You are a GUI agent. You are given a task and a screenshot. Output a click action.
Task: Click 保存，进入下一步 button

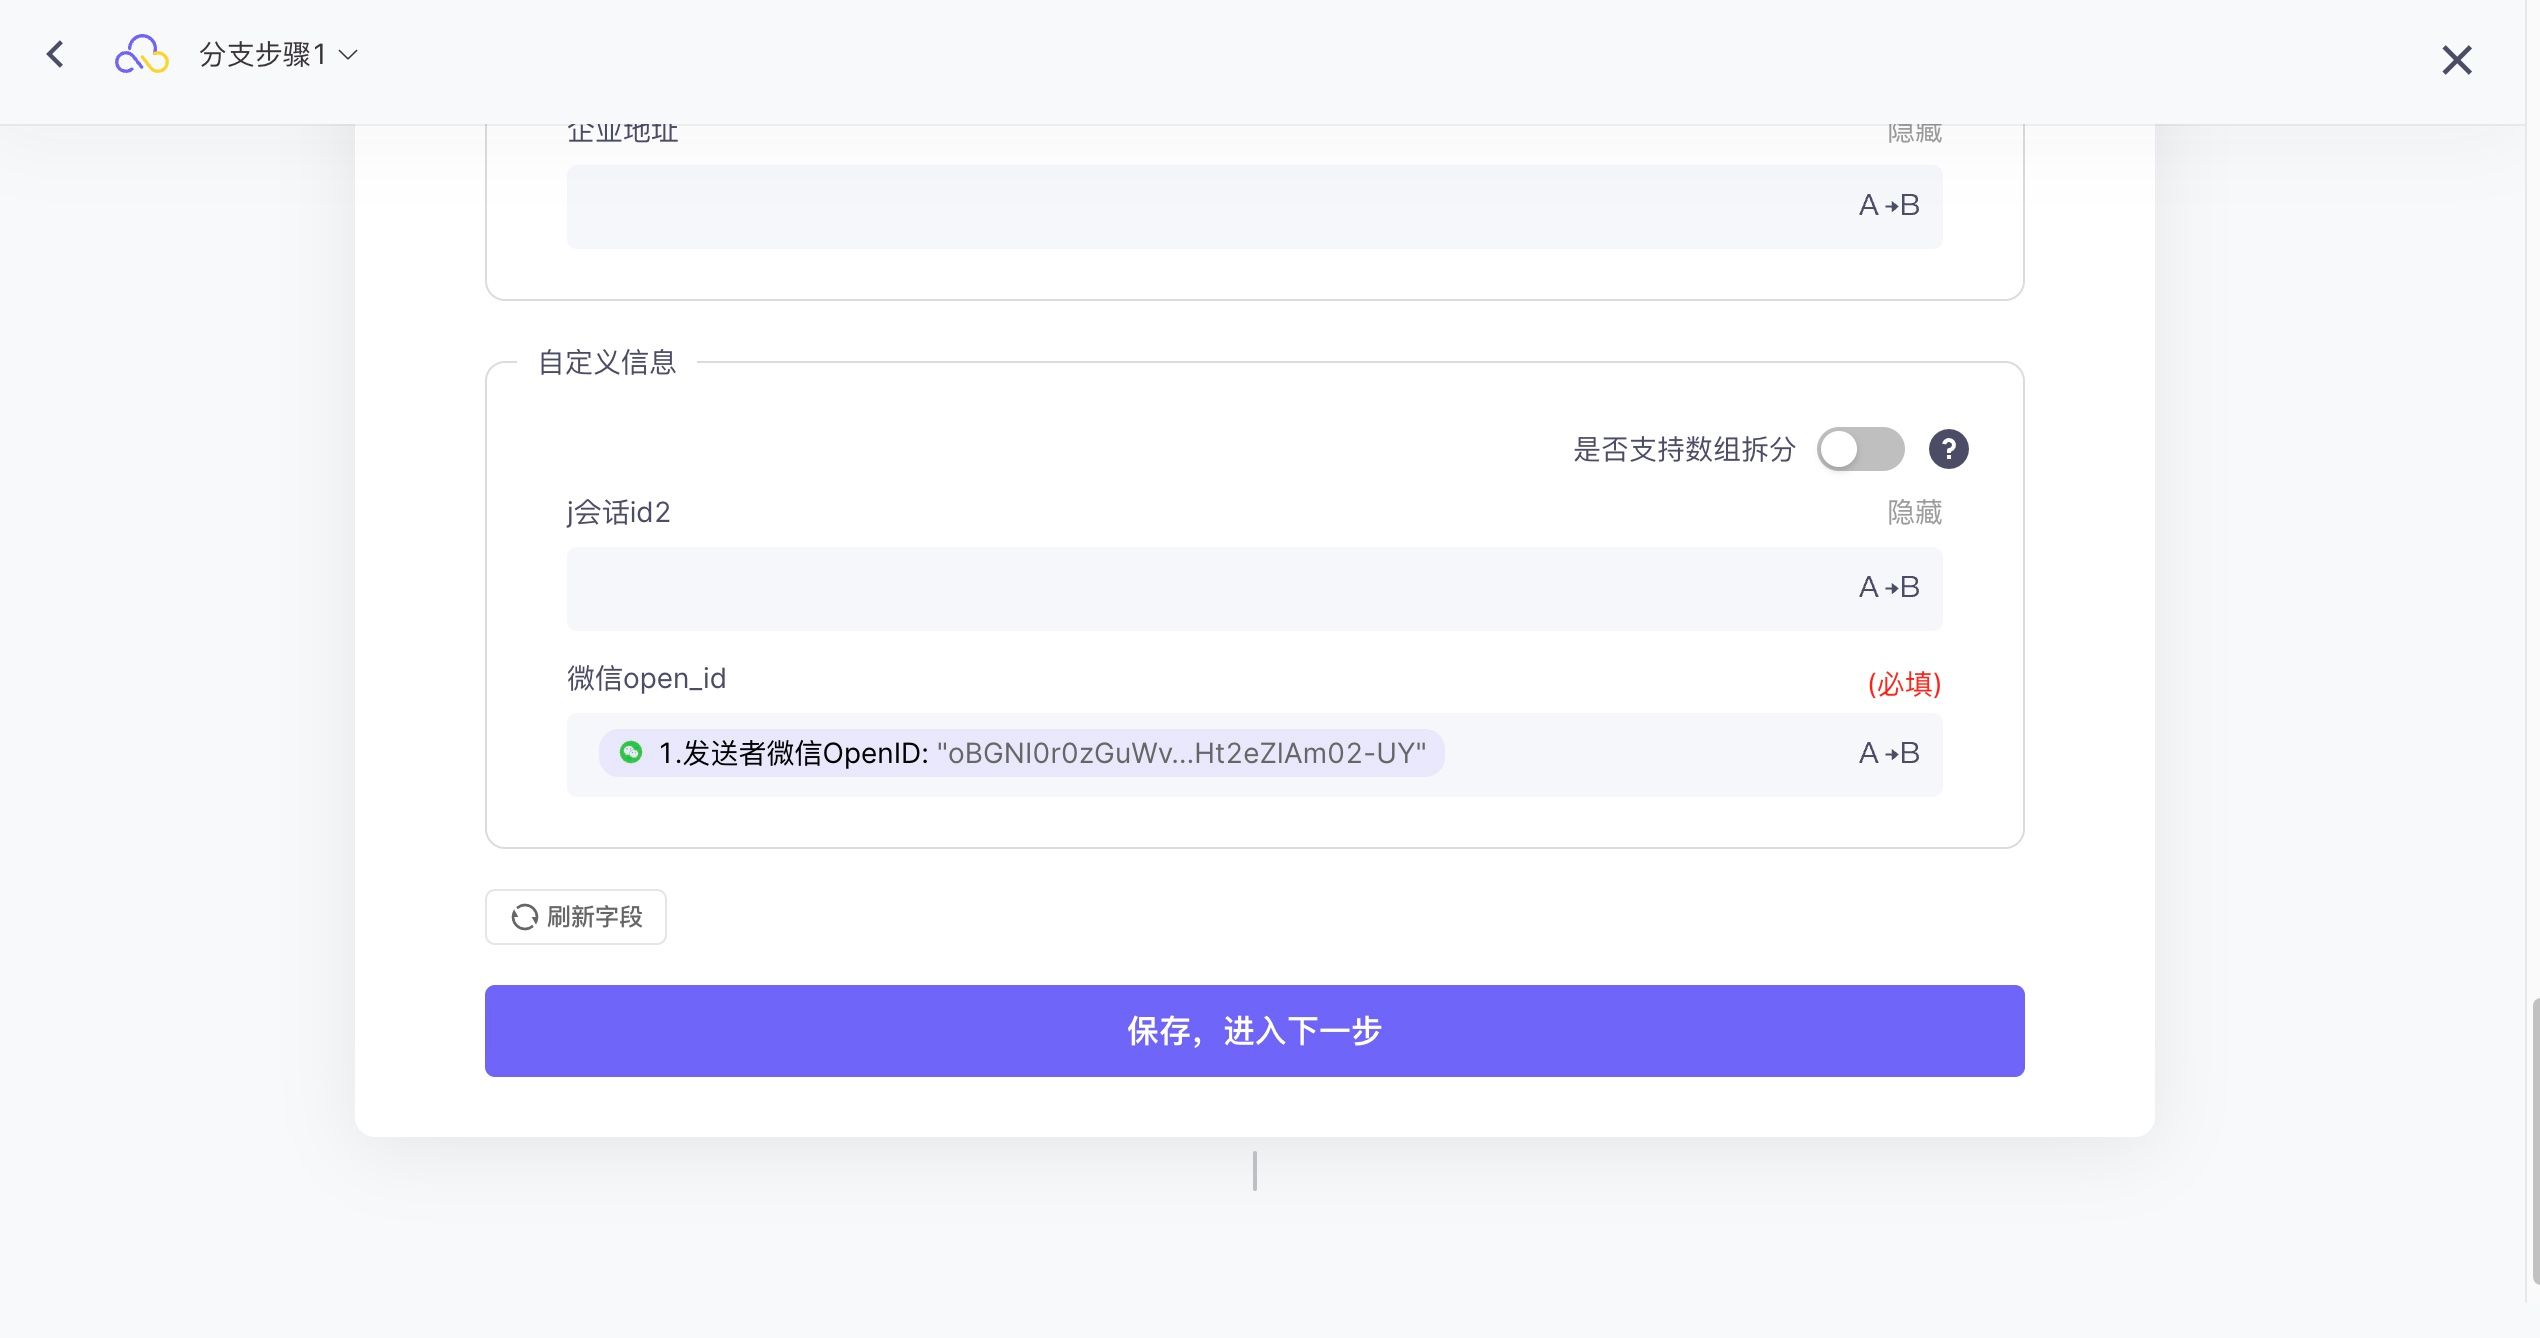(1254, 1031)
